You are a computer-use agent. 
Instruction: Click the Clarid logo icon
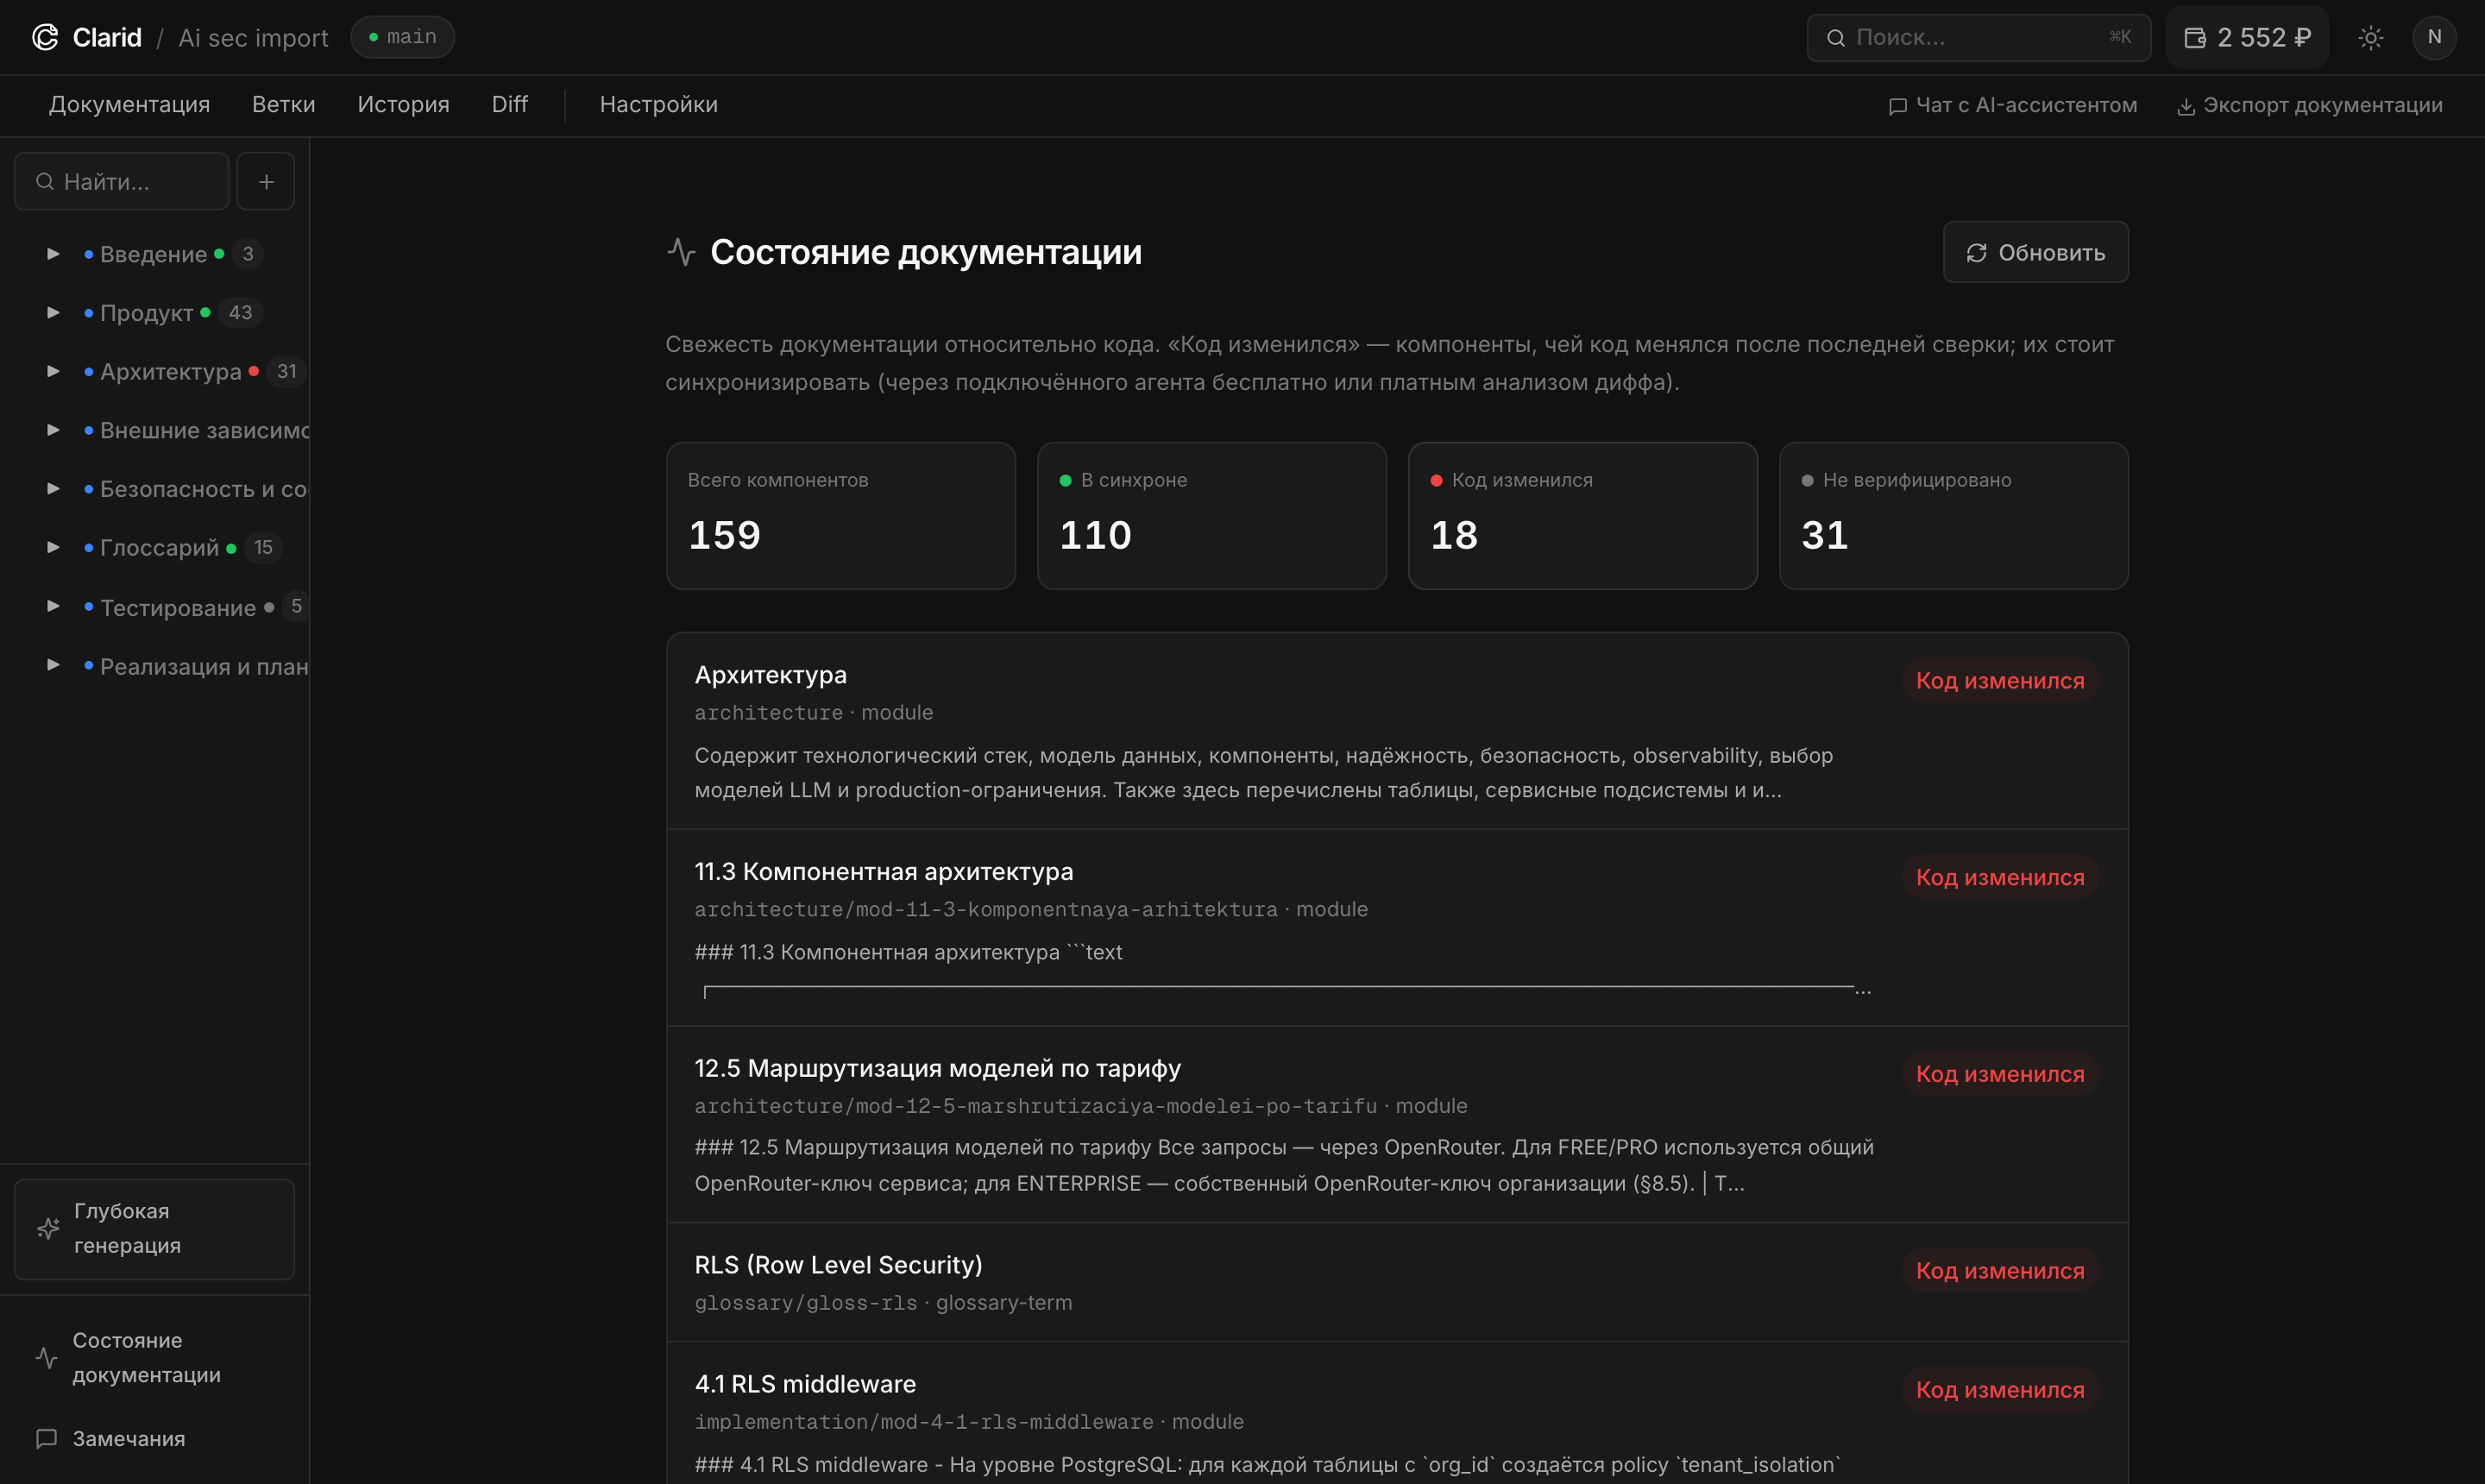(45, 37)
